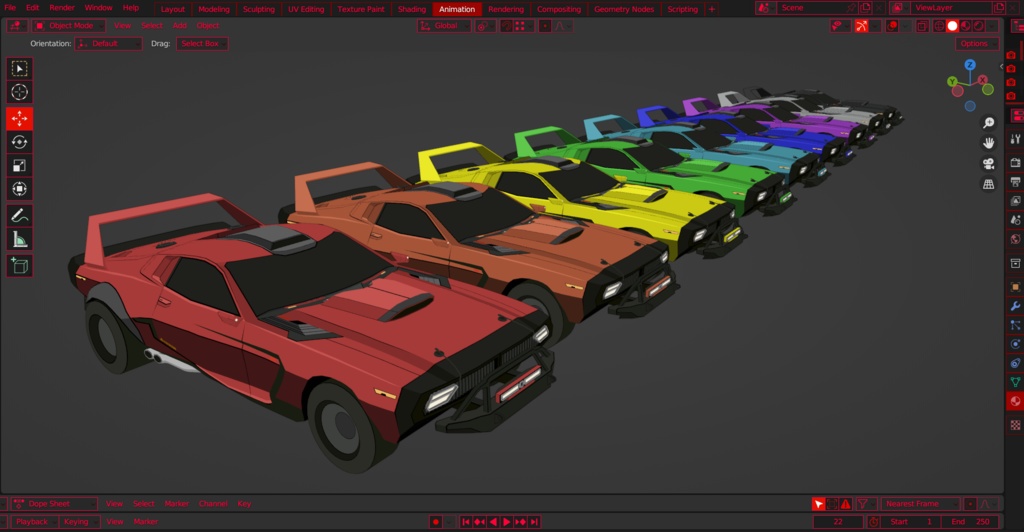
Task: Activate the Transform tool
Action: tap(20, 189)
